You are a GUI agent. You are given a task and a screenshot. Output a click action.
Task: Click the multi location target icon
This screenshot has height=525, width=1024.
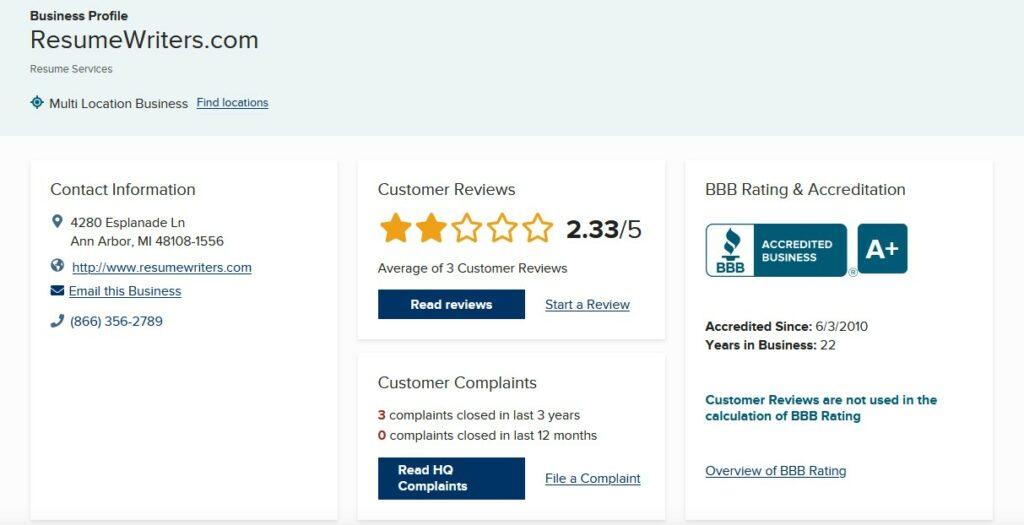pyautogui.click(x=37, y=103)
